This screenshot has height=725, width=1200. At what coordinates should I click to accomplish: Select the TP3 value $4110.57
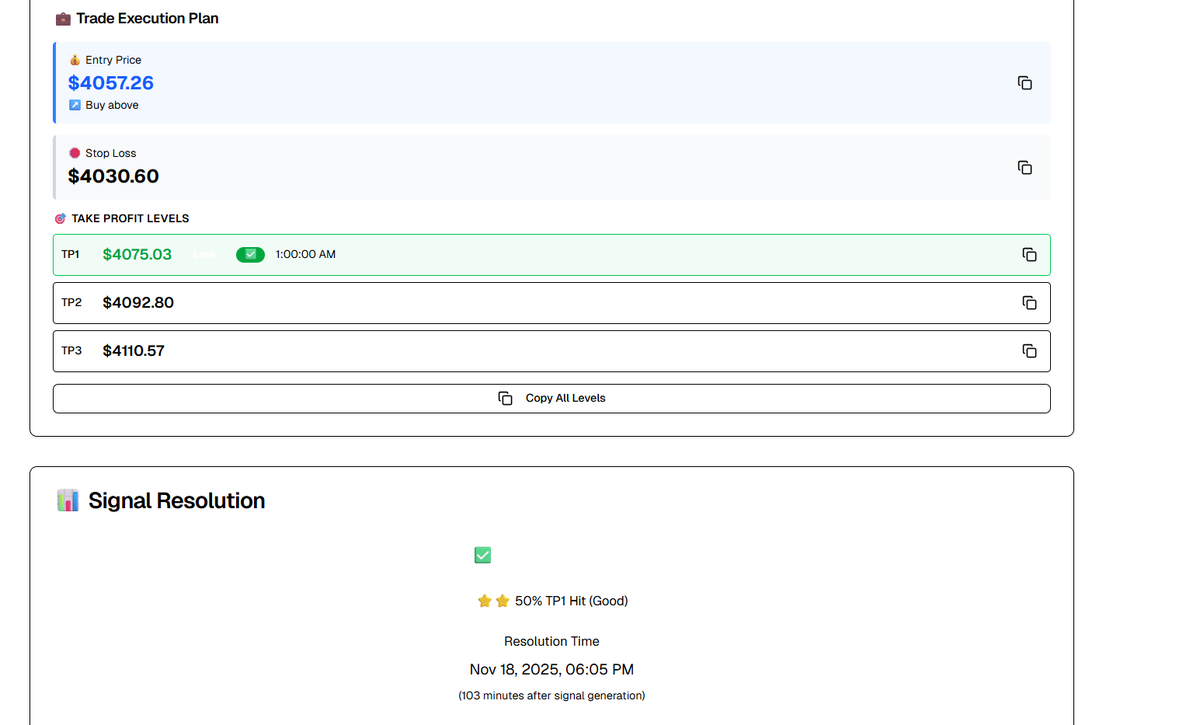pos(134,351)
